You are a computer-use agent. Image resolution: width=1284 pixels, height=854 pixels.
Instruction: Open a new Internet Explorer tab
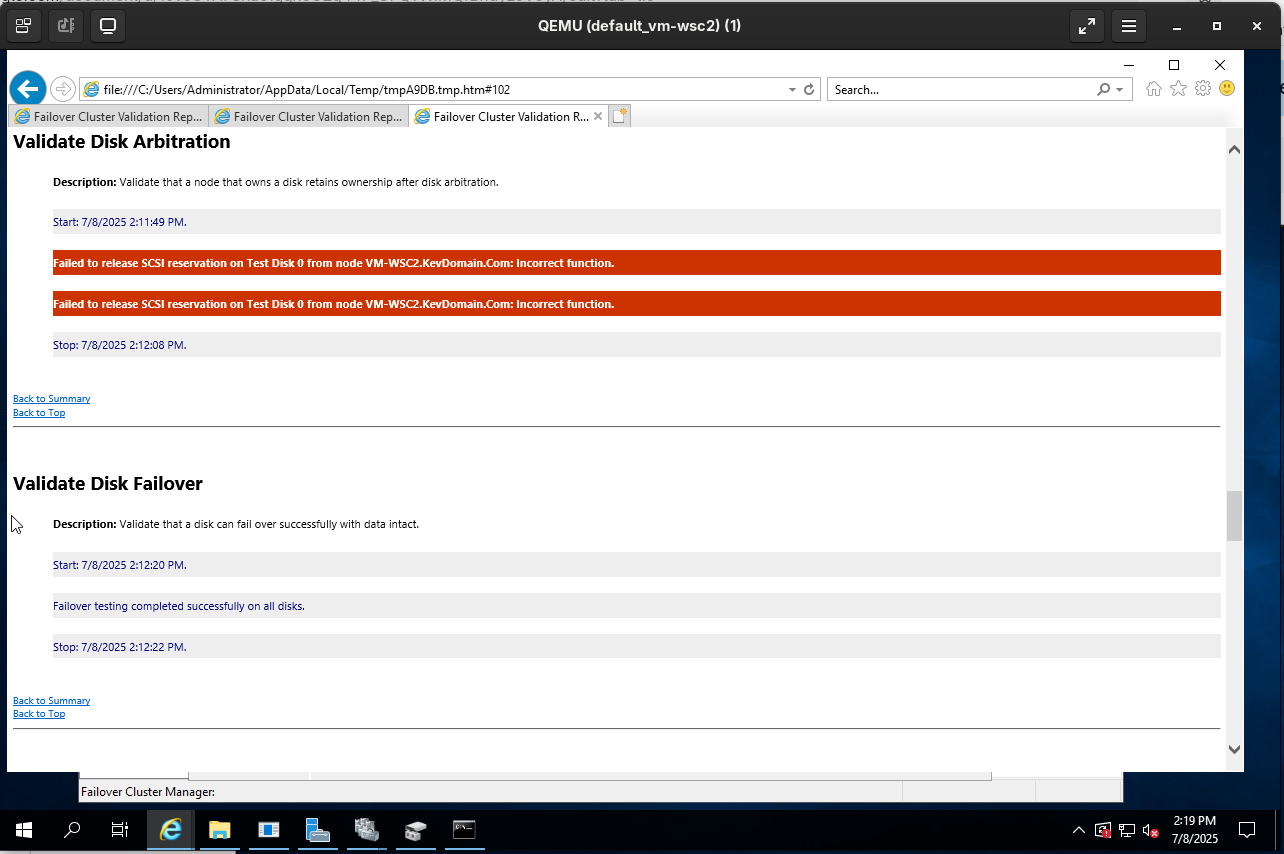pos(620,116)
